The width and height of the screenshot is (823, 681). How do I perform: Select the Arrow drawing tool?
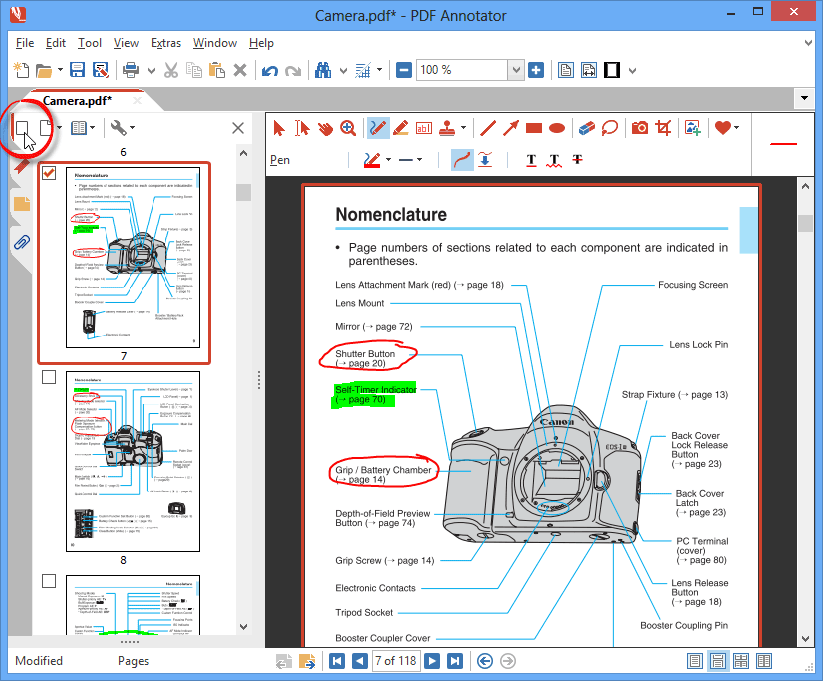pyautogui.click(x=511, y=128)
